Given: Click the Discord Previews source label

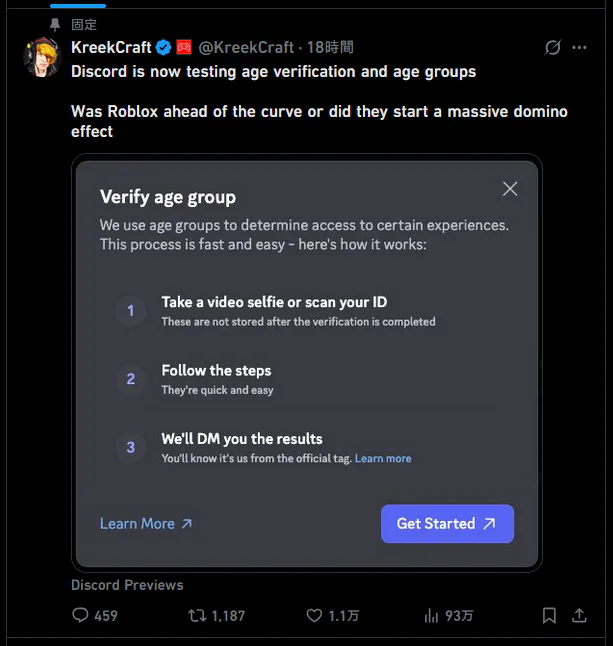Looking at the screenshot, I should point(127,585).
